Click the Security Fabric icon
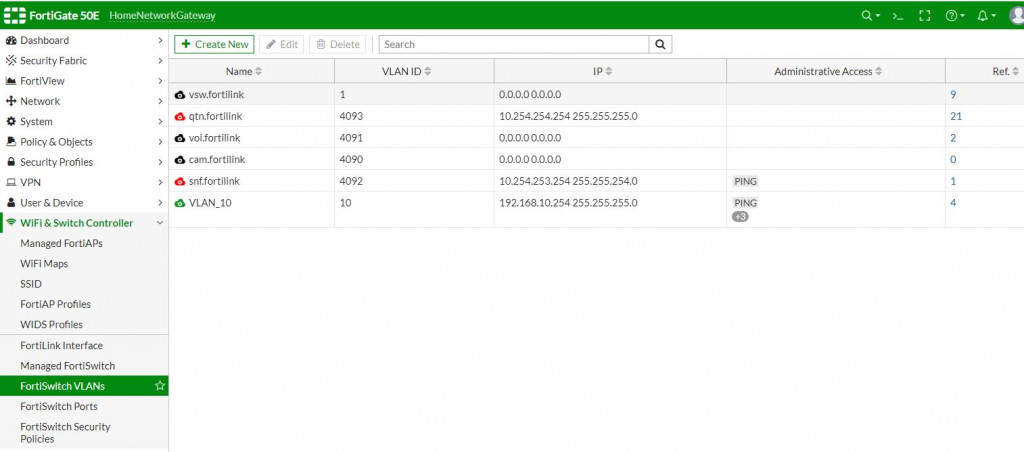Screen dimensions: 1024x452 coord(10,61)
